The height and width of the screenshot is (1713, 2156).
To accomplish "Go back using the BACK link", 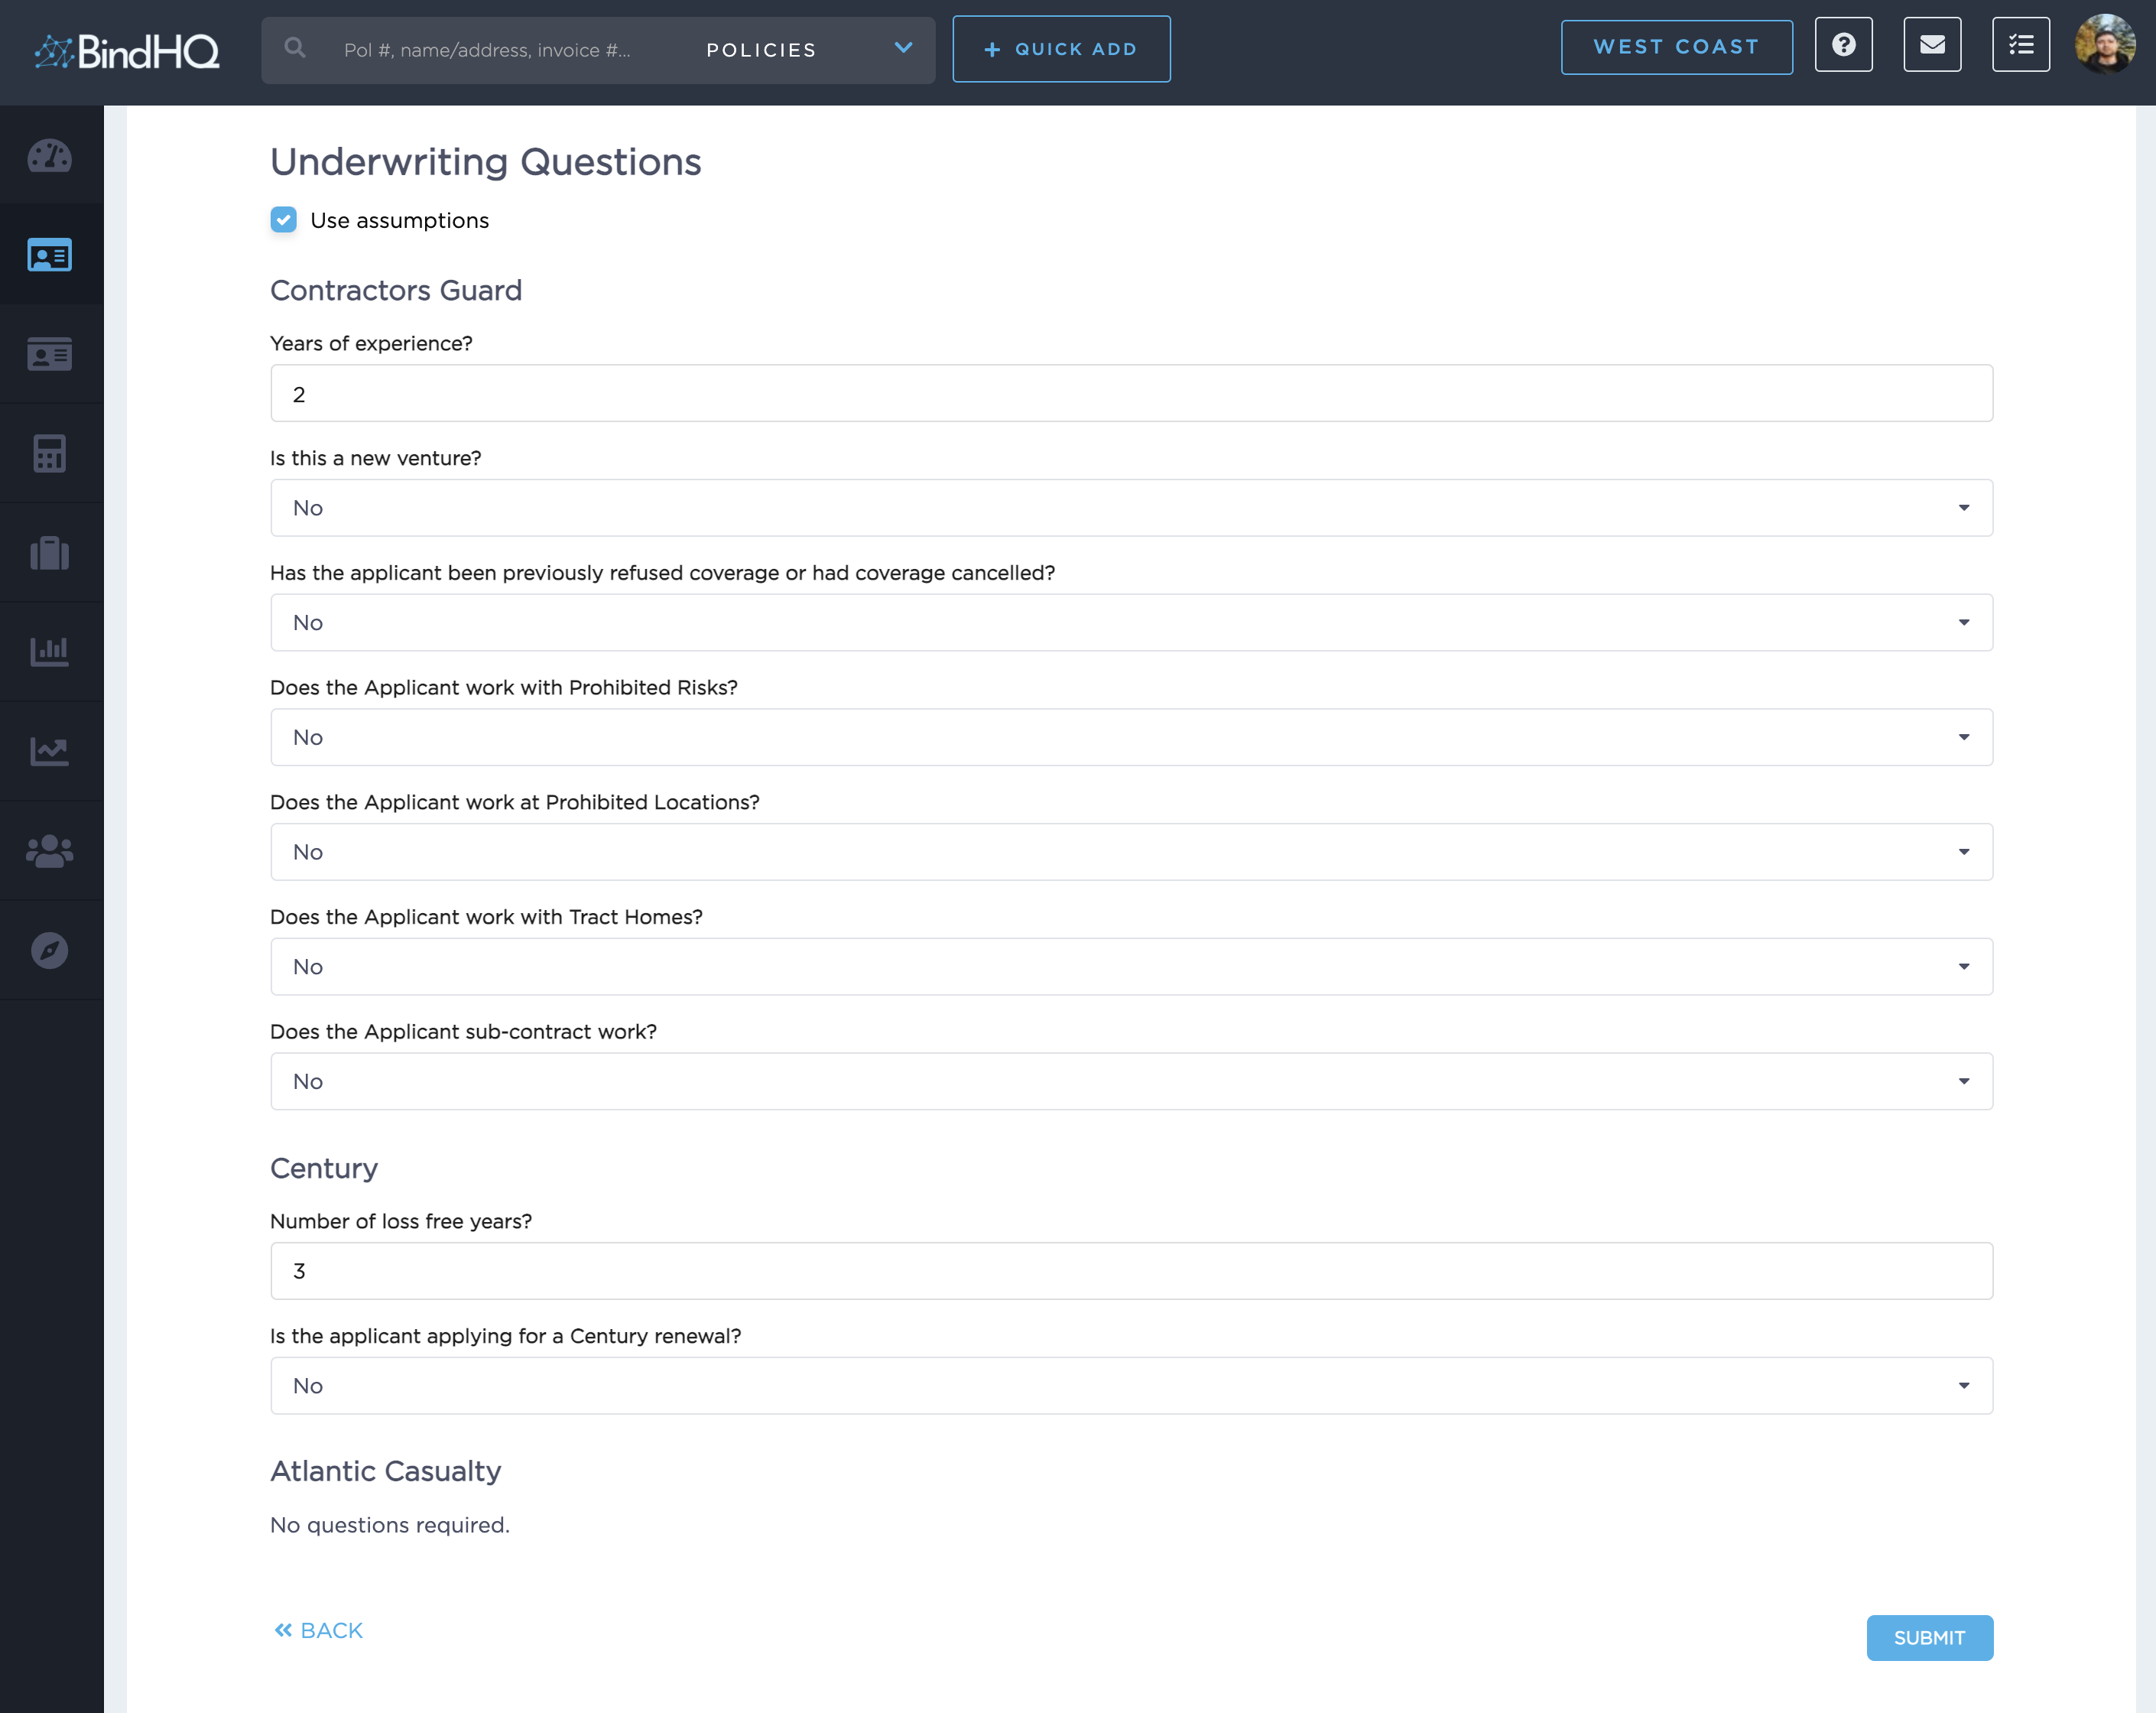I will pos(318,1631).
